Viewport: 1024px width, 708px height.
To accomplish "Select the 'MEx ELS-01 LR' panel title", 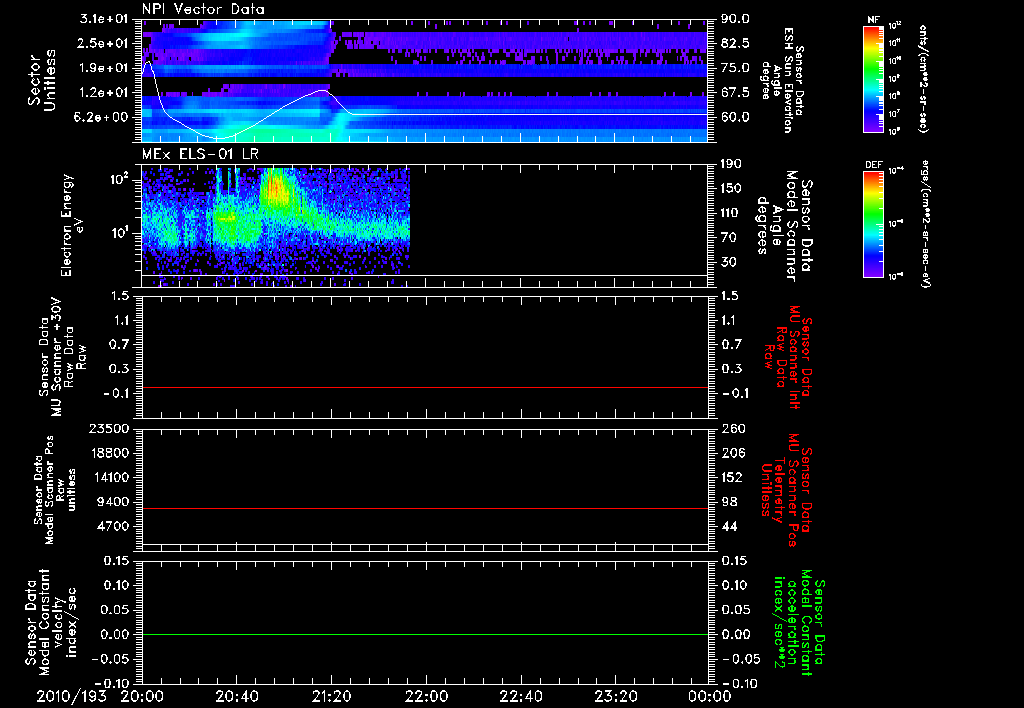I will 200,154.
